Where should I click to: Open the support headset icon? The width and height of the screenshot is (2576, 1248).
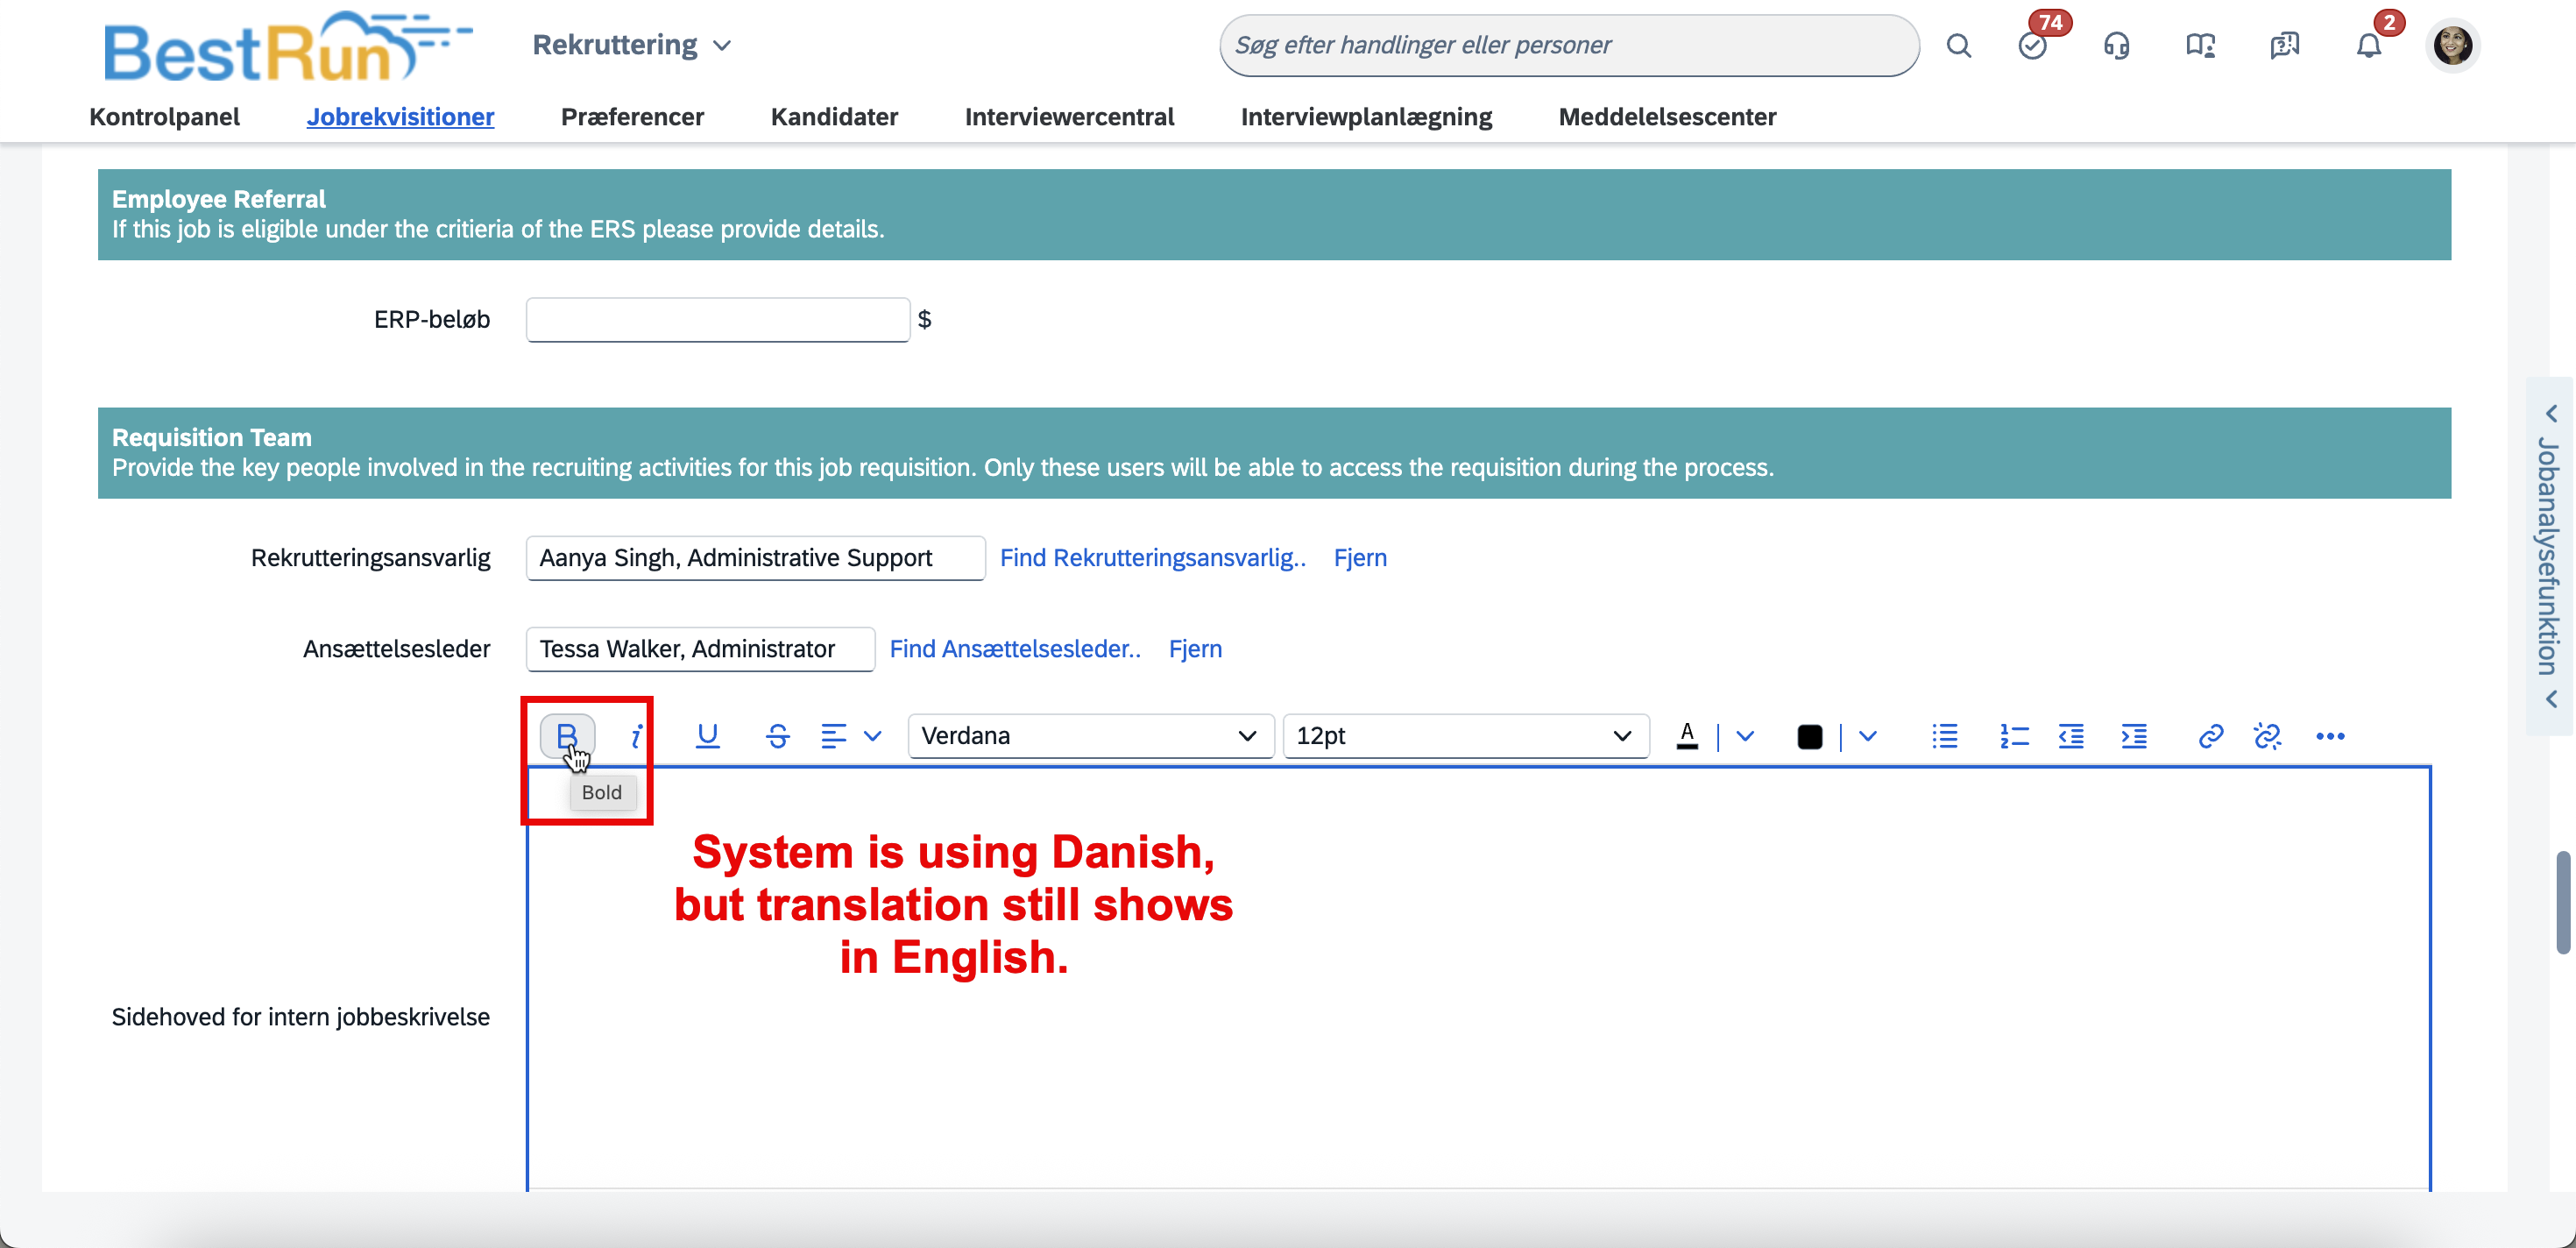coord(2116,46)
